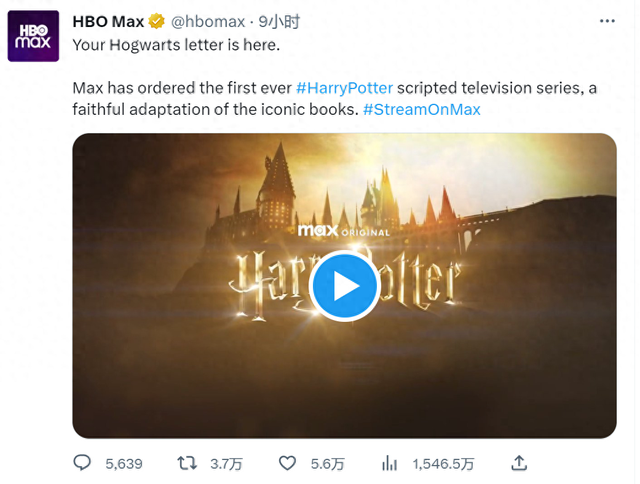640x484 pixels.
Task: Like the tweet with the heart icon
Action: (x=287, y=463)
